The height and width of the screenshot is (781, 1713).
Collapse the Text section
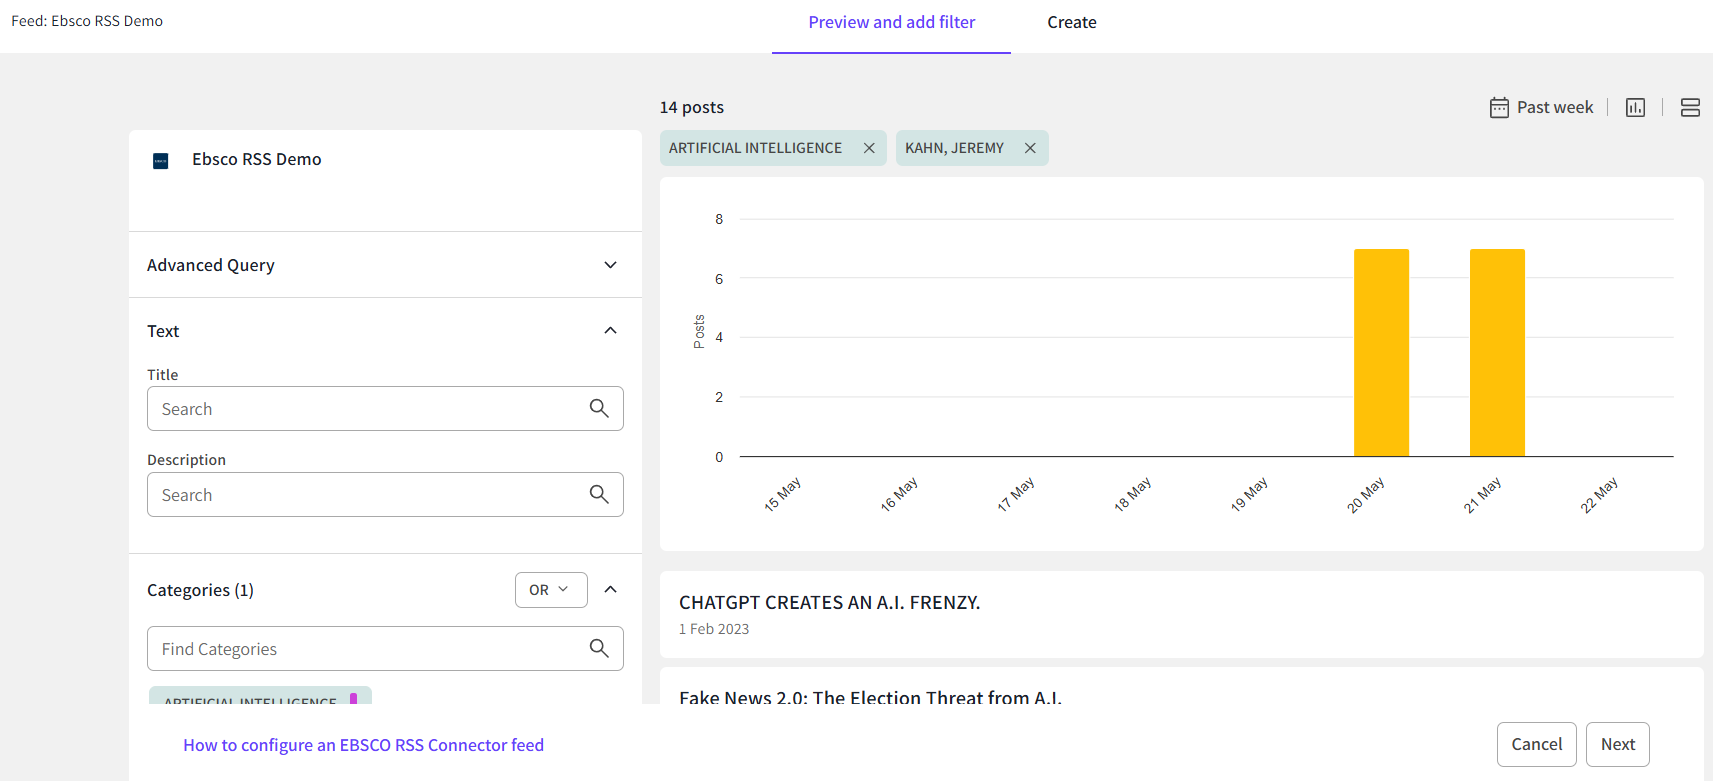pyautogui.click(x=610, y=331)
